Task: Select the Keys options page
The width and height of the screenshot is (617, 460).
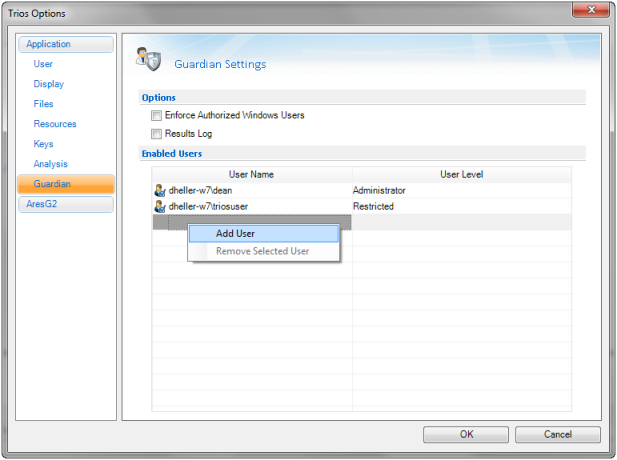Action: pyautogui.click(x=43, y=144)
